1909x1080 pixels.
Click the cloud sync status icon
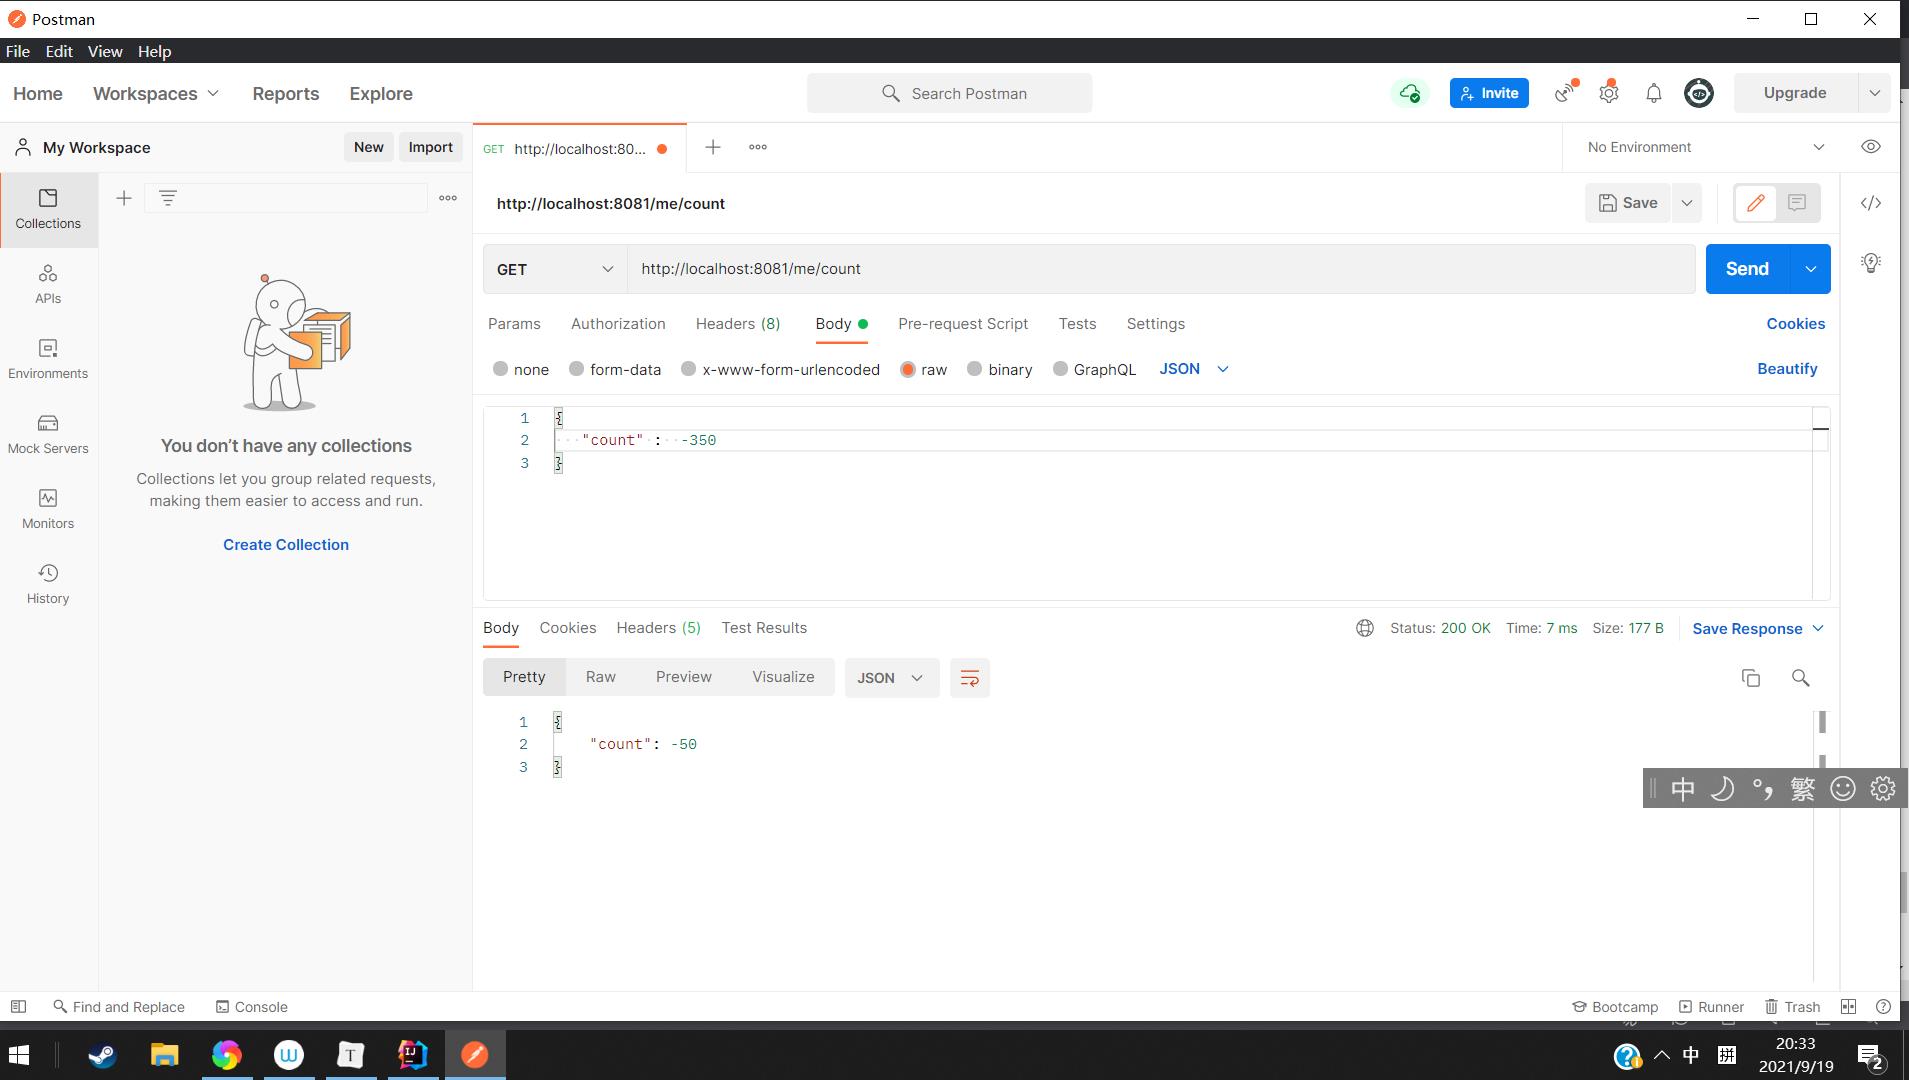pos(1410,93)
